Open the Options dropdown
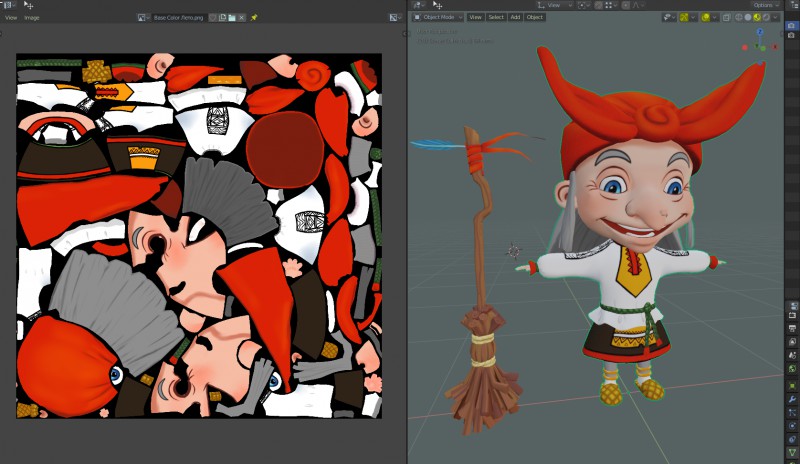The image size is (800, 464). point(766,5)
